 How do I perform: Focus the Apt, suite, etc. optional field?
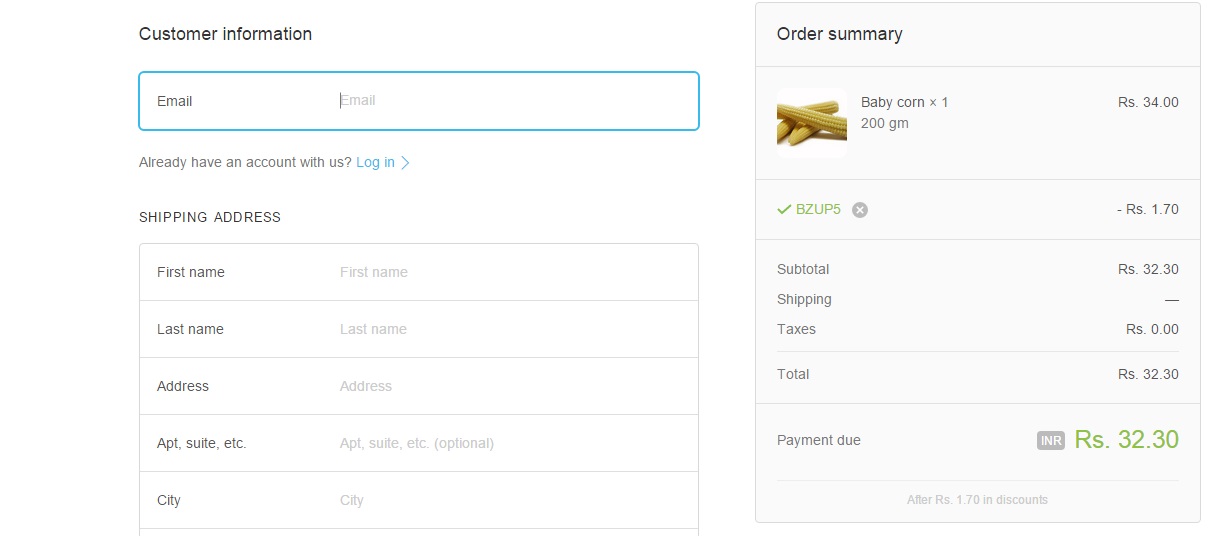[510, 443]
